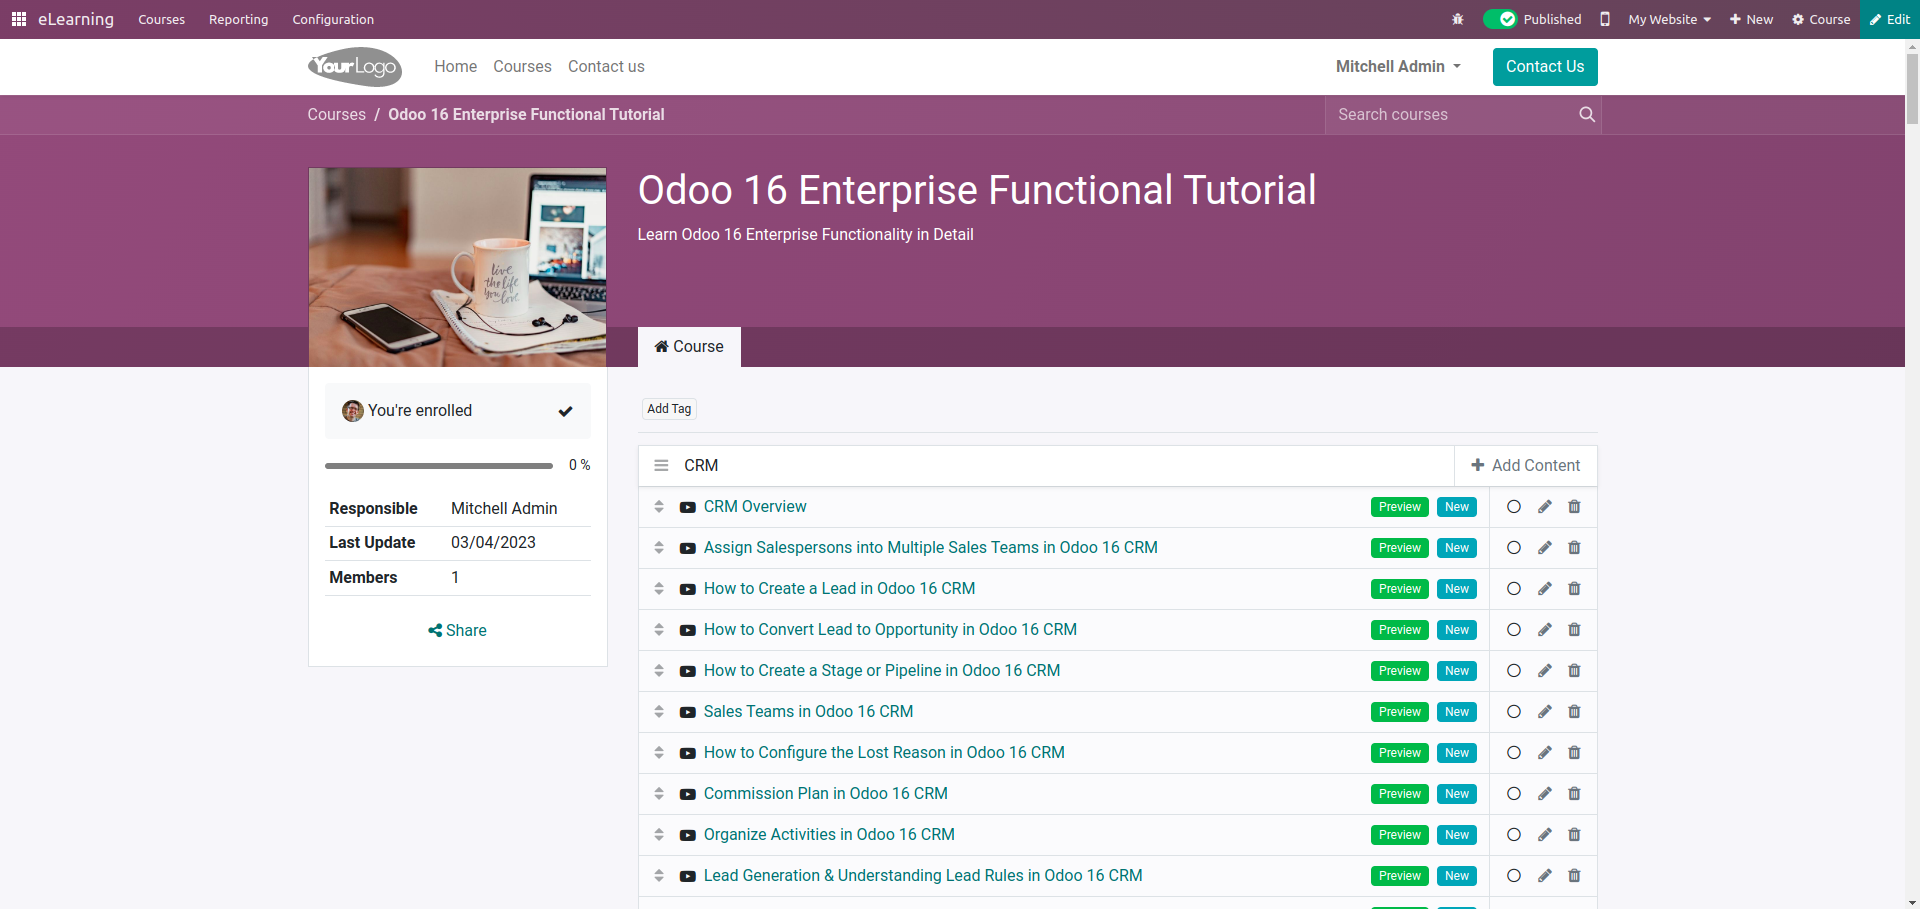The width and height of the screenshot is (1920, 909).
Task: Click the search courses magnifier icon
Action: [x=1586, y=115]
